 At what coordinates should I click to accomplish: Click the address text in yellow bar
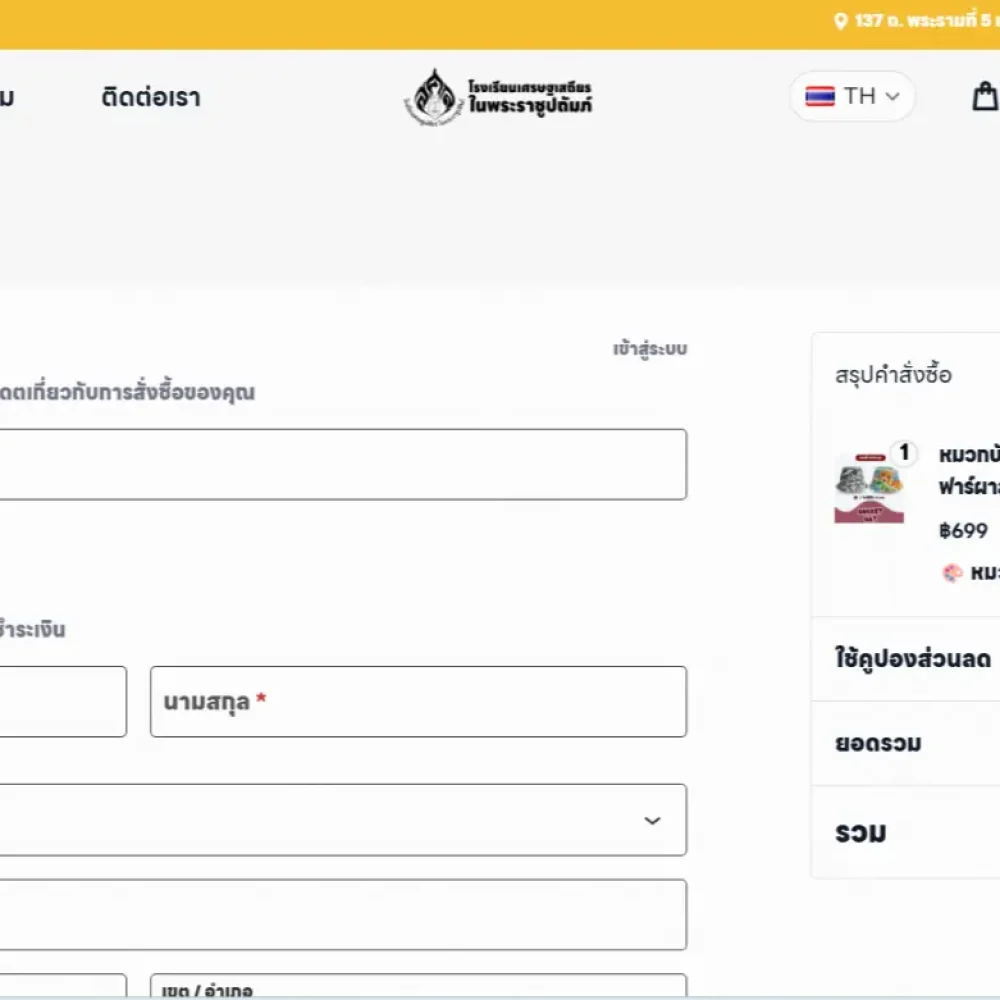click(926, 21)
